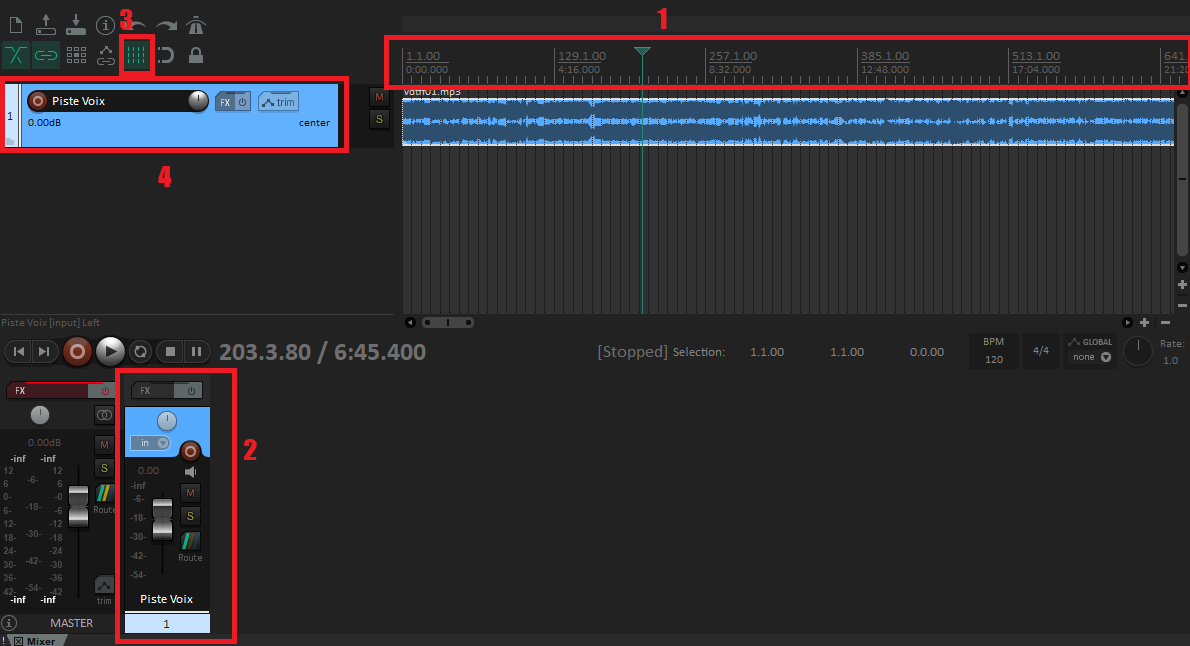Image resolution: width=1190 pixels, height=646 pixels.
Task: Mute the Piste Voix track
Action: (379, 97)
